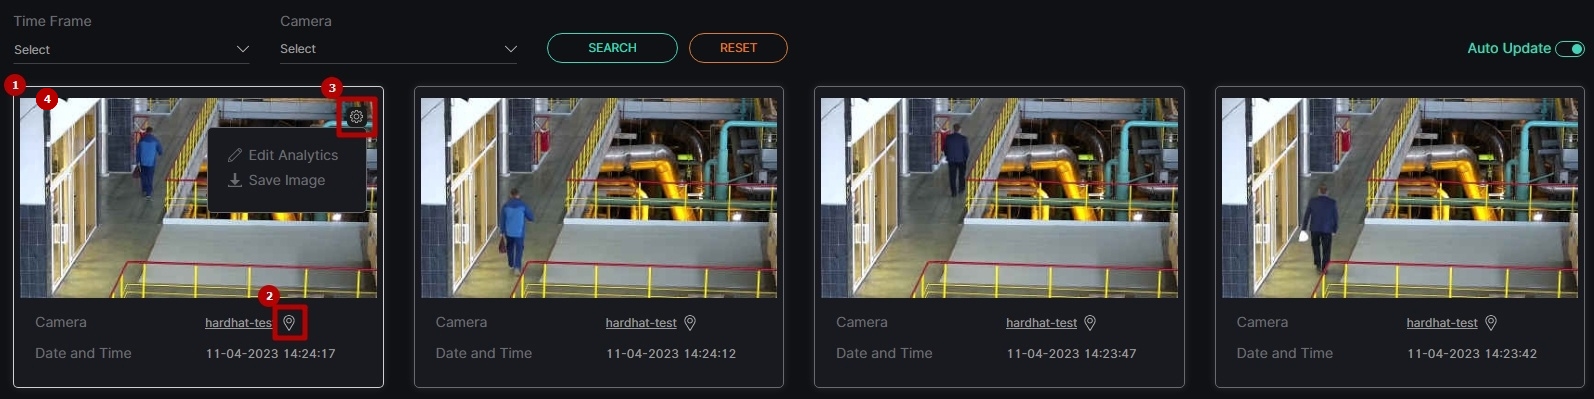Screen dimensions: 1594x399
Task: Open the snapshot thumbnail dated 14:23:42
Action: tap(1400, 198)
